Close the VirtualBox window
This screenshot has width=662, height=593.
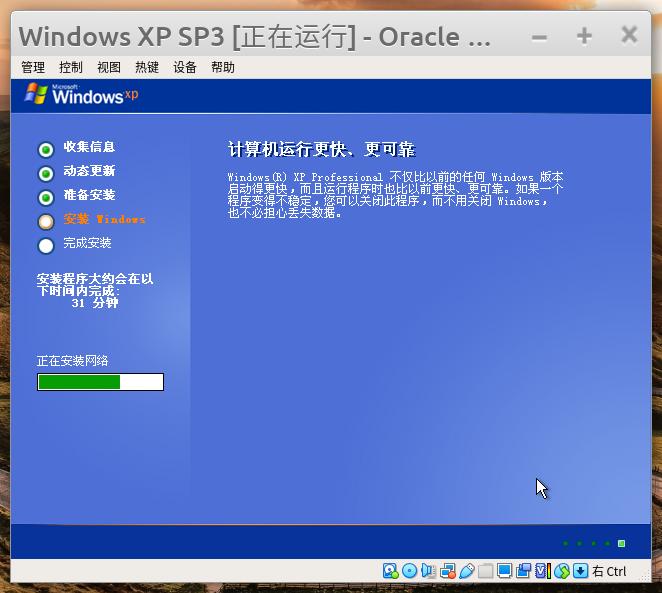tap(629, 35)
